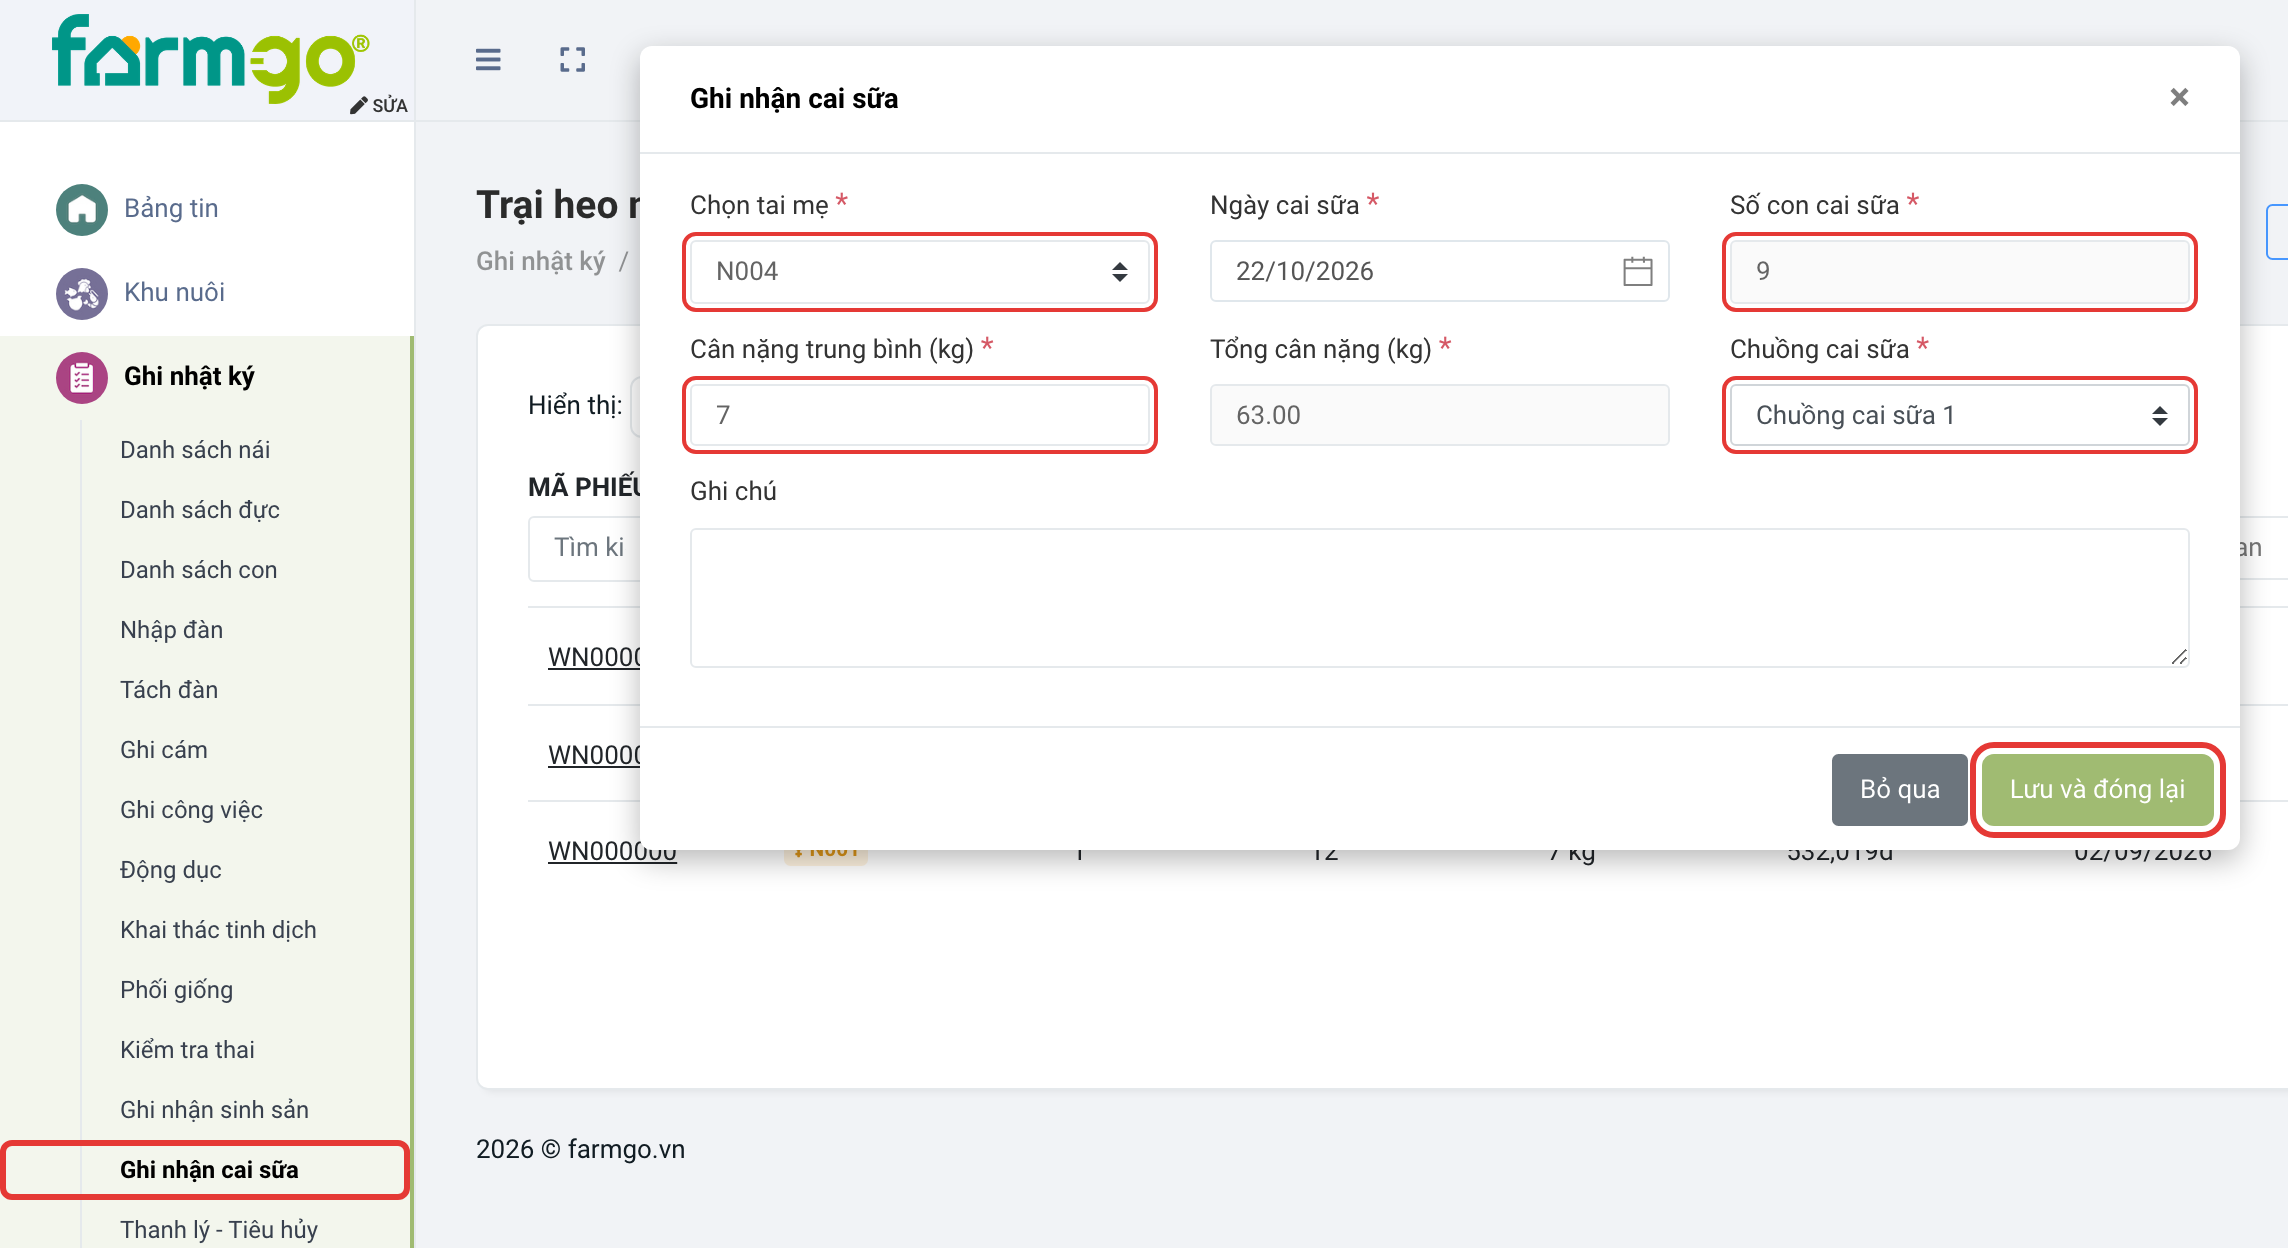This screenshot has height=1248, width=2288.
Task: Open Động dục submenu item
Action: coord(171,870)
